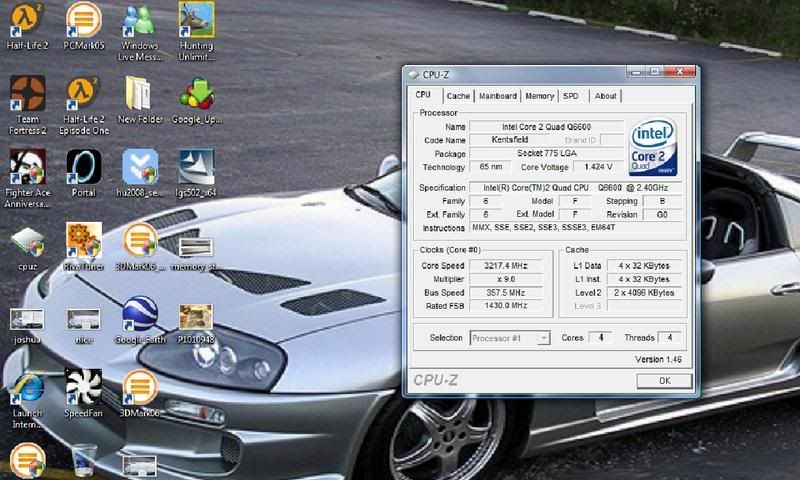Launch the PCMark05 desktop icon
800x480 pixels.
[84, 26]
